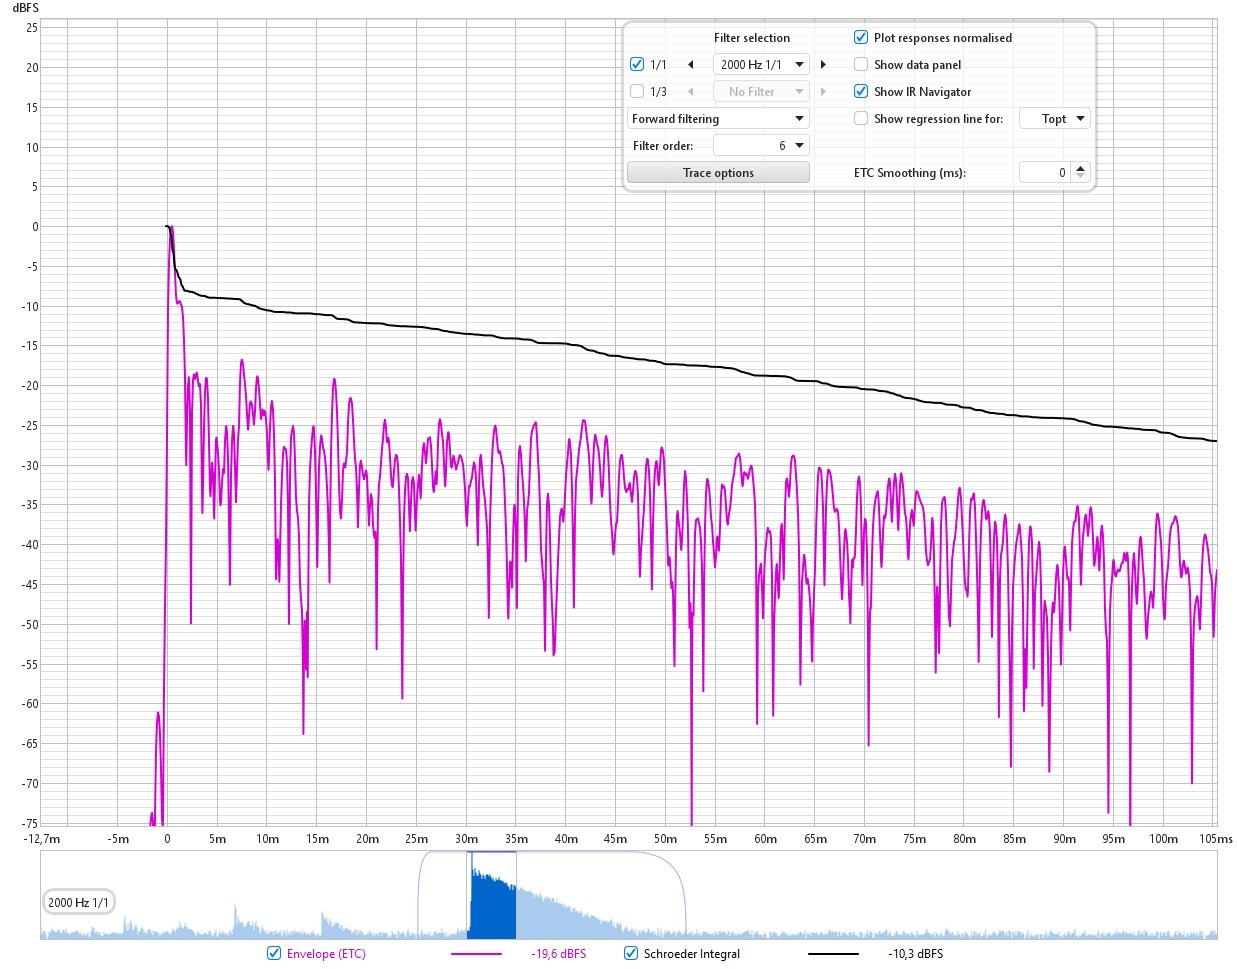Click next arrow beside No Filter box
The width and height of the screenshot is (1237, 969).
(823, 92)
